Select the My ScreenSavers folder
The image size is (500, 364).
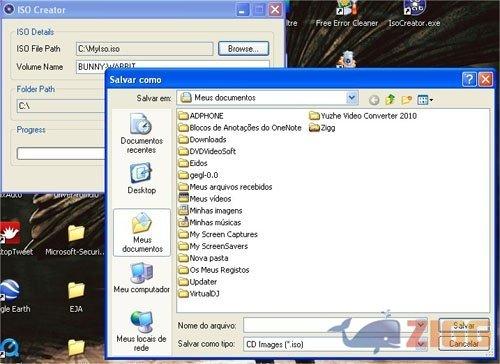(x=213, y=246)
